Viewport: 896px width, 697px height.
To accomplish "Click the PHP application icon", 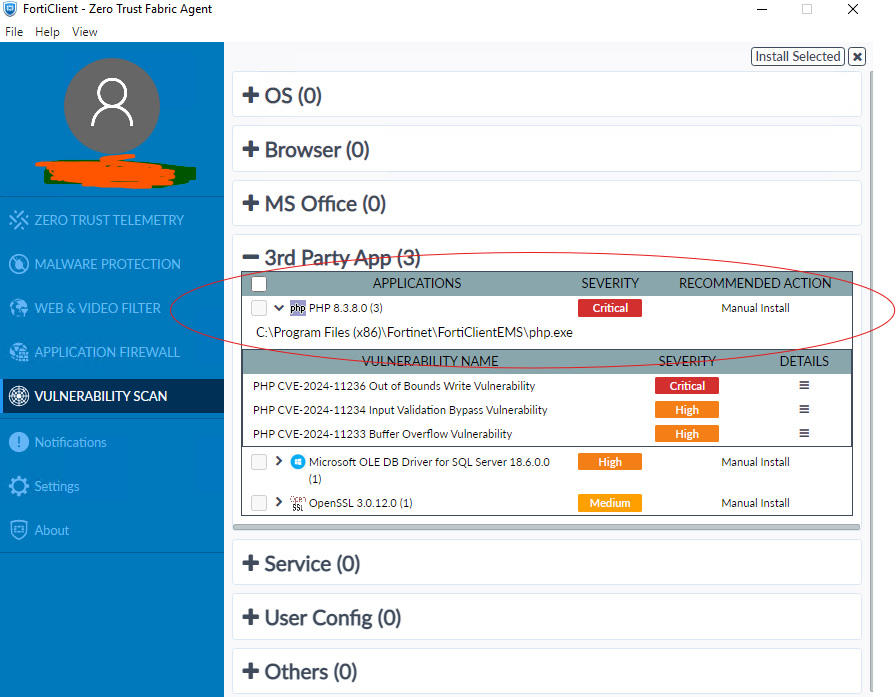I will (298, 308).
